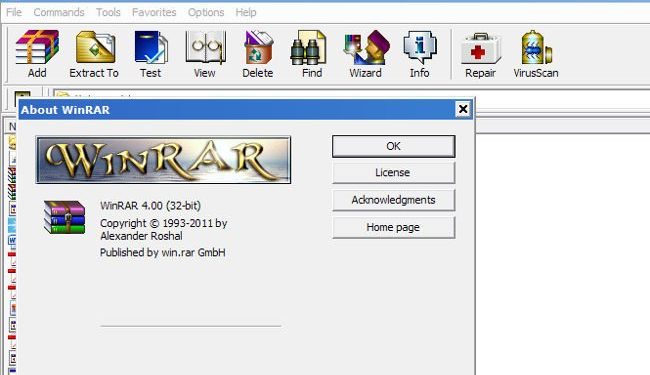Confirm the About dialog with OK
The height and width of the screenshot is (375, 650).
393,146
